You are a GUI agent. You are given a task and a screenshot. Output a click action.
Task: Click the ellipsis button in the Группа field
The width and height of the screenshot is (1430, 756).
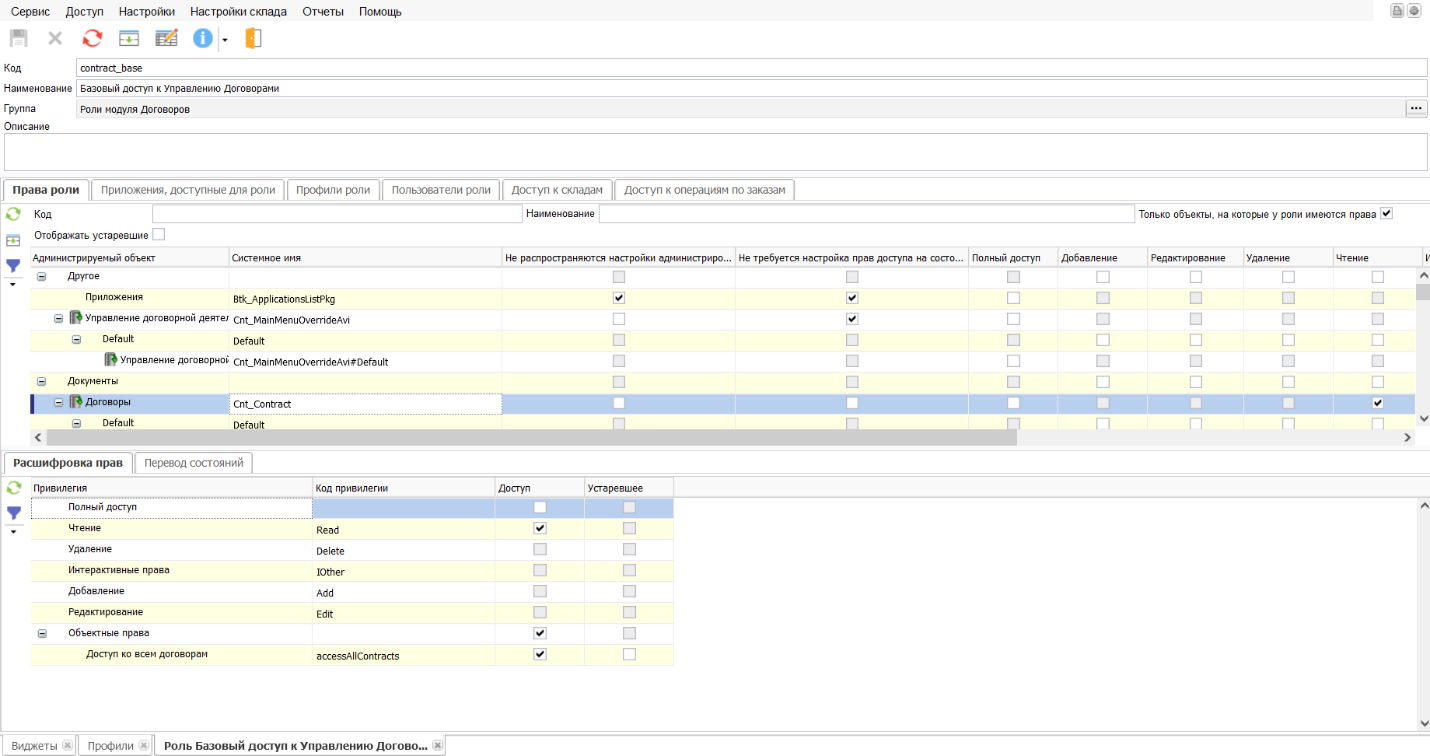point(1416,108)
